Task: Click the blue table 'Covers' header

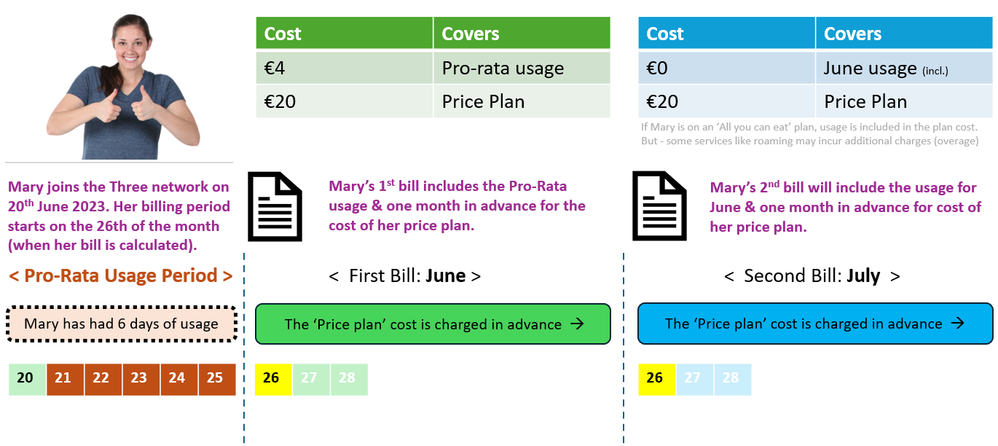Action: [x=904, y=33]
